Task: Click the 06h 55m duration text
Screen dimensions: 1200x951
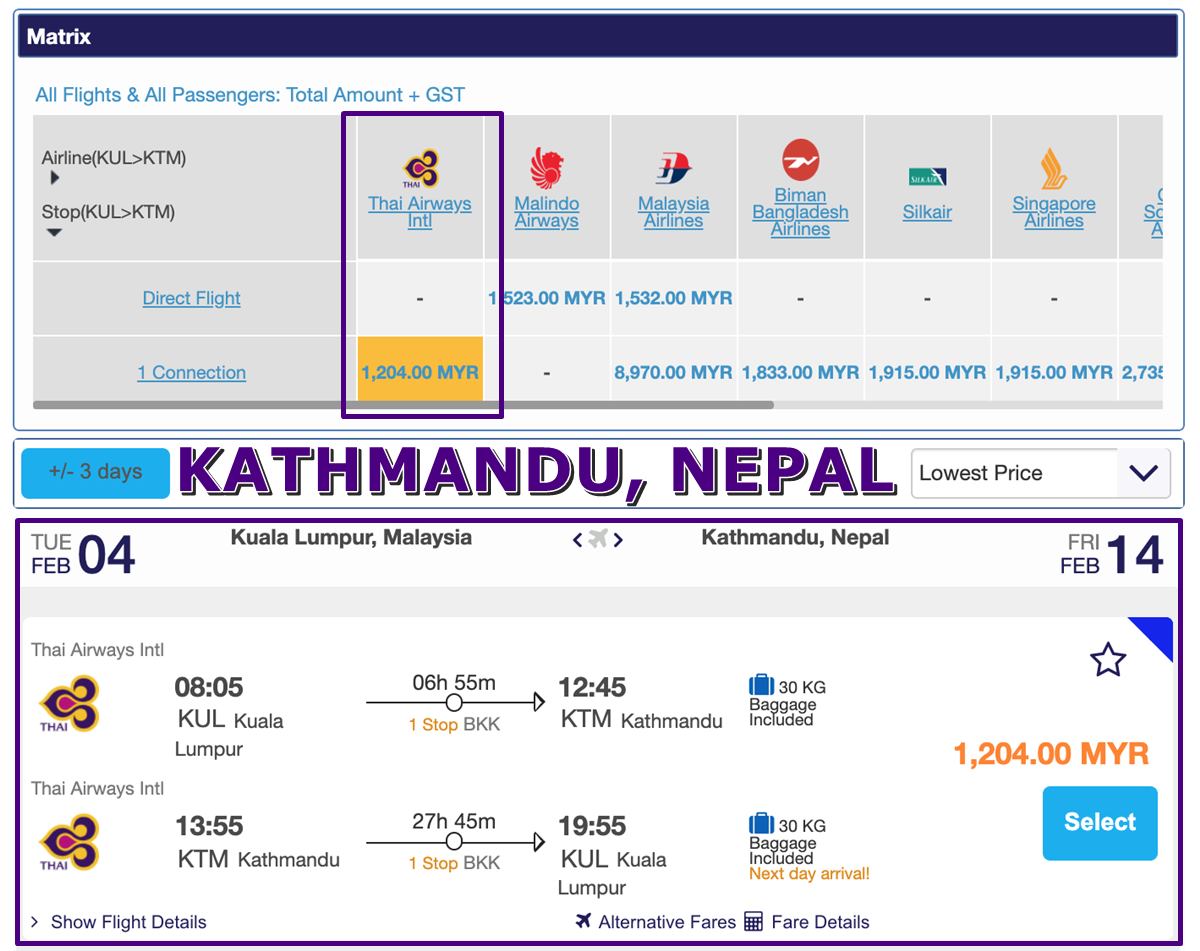Action: [454, 683]
